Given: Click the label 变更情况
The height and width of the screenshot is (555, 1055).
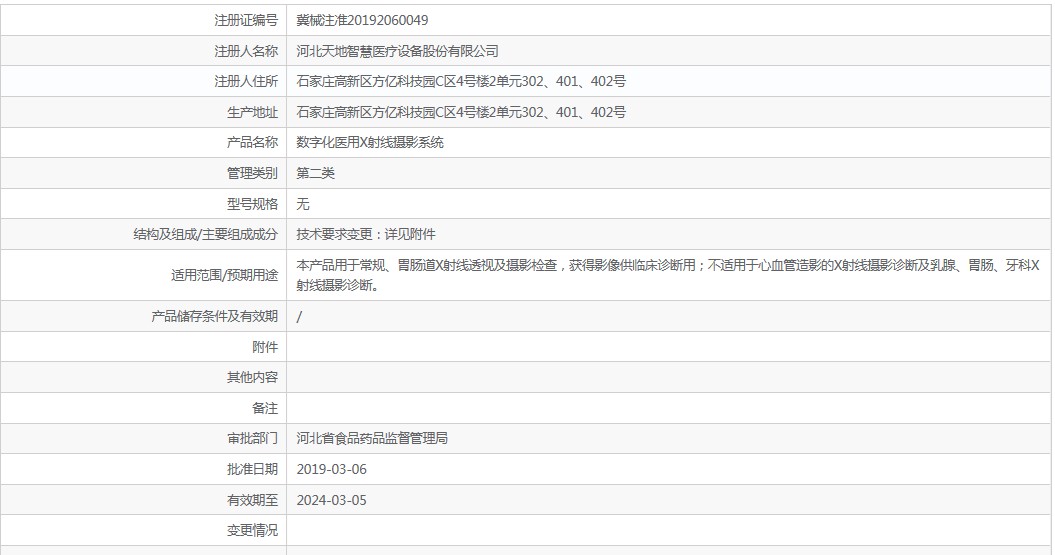Looking at the screenshot, I should (x=252, y=531).
